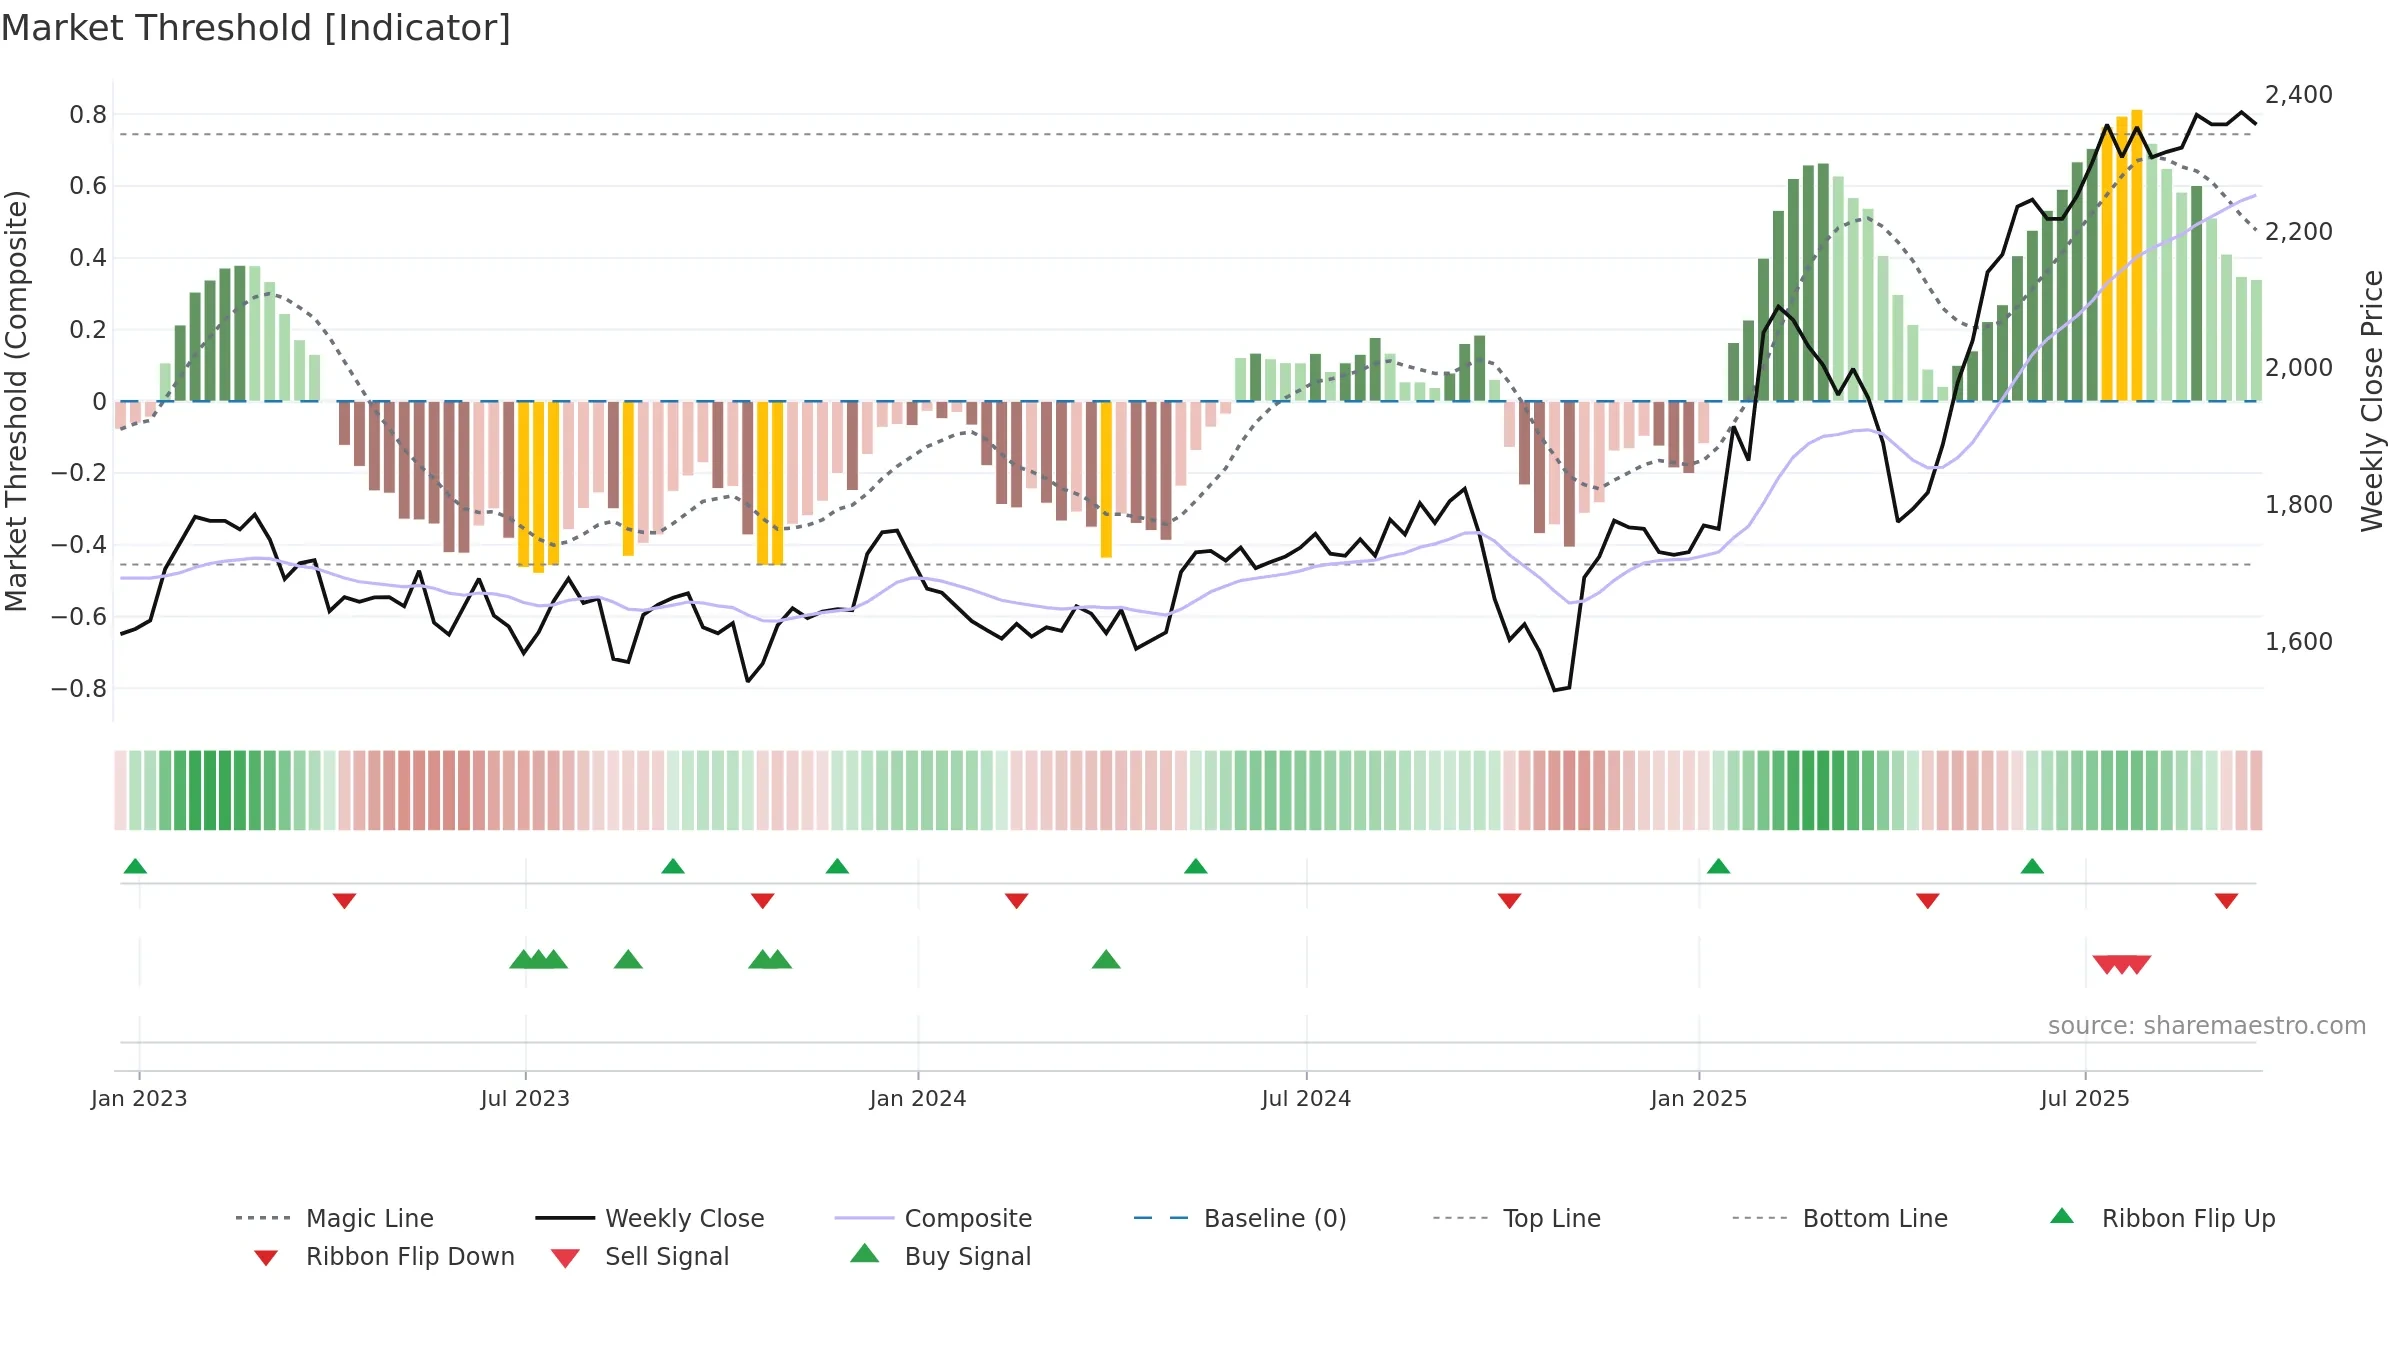2400x1350 pixels.
Task: Toggle the Buy Signal legend entry
Action: point(940,1256)
